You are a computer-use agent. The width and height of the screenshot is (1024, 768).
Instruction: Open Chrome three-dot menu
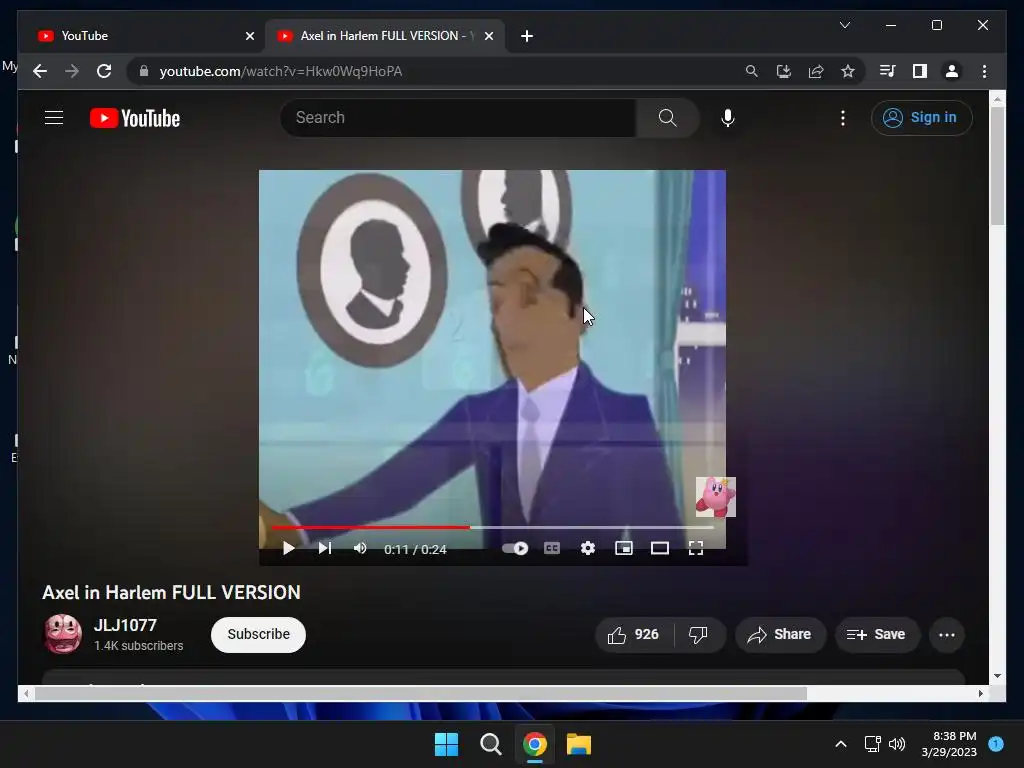point(984,71)
